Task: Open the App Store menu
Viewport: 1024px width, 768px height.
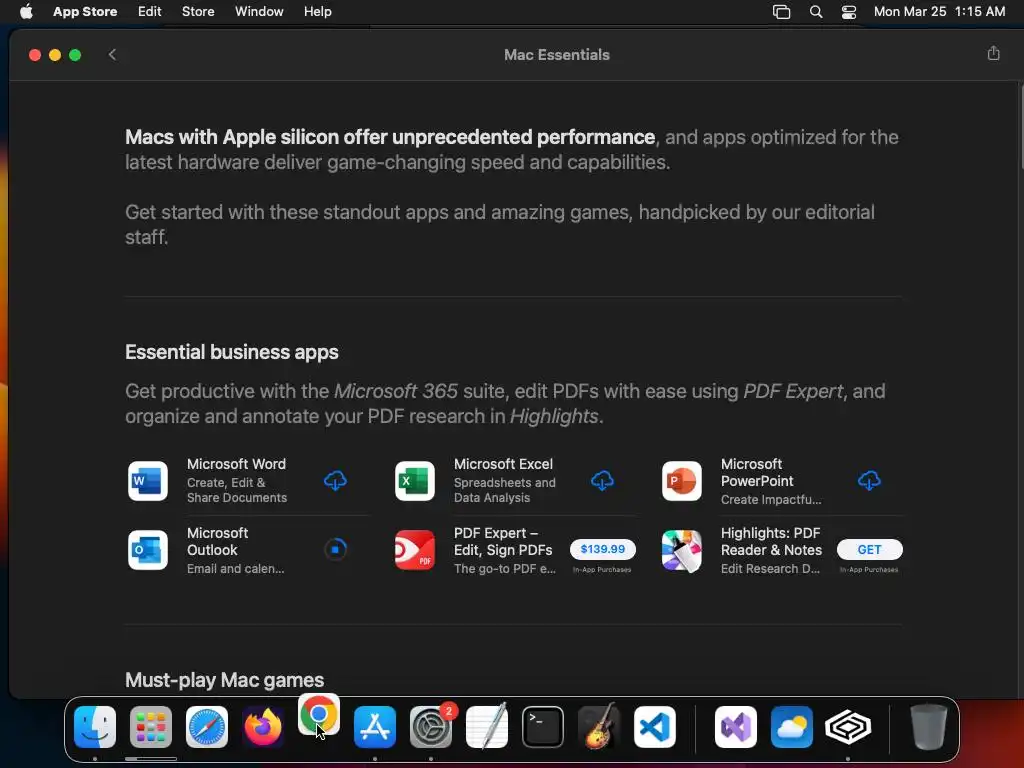Action: 85,11
